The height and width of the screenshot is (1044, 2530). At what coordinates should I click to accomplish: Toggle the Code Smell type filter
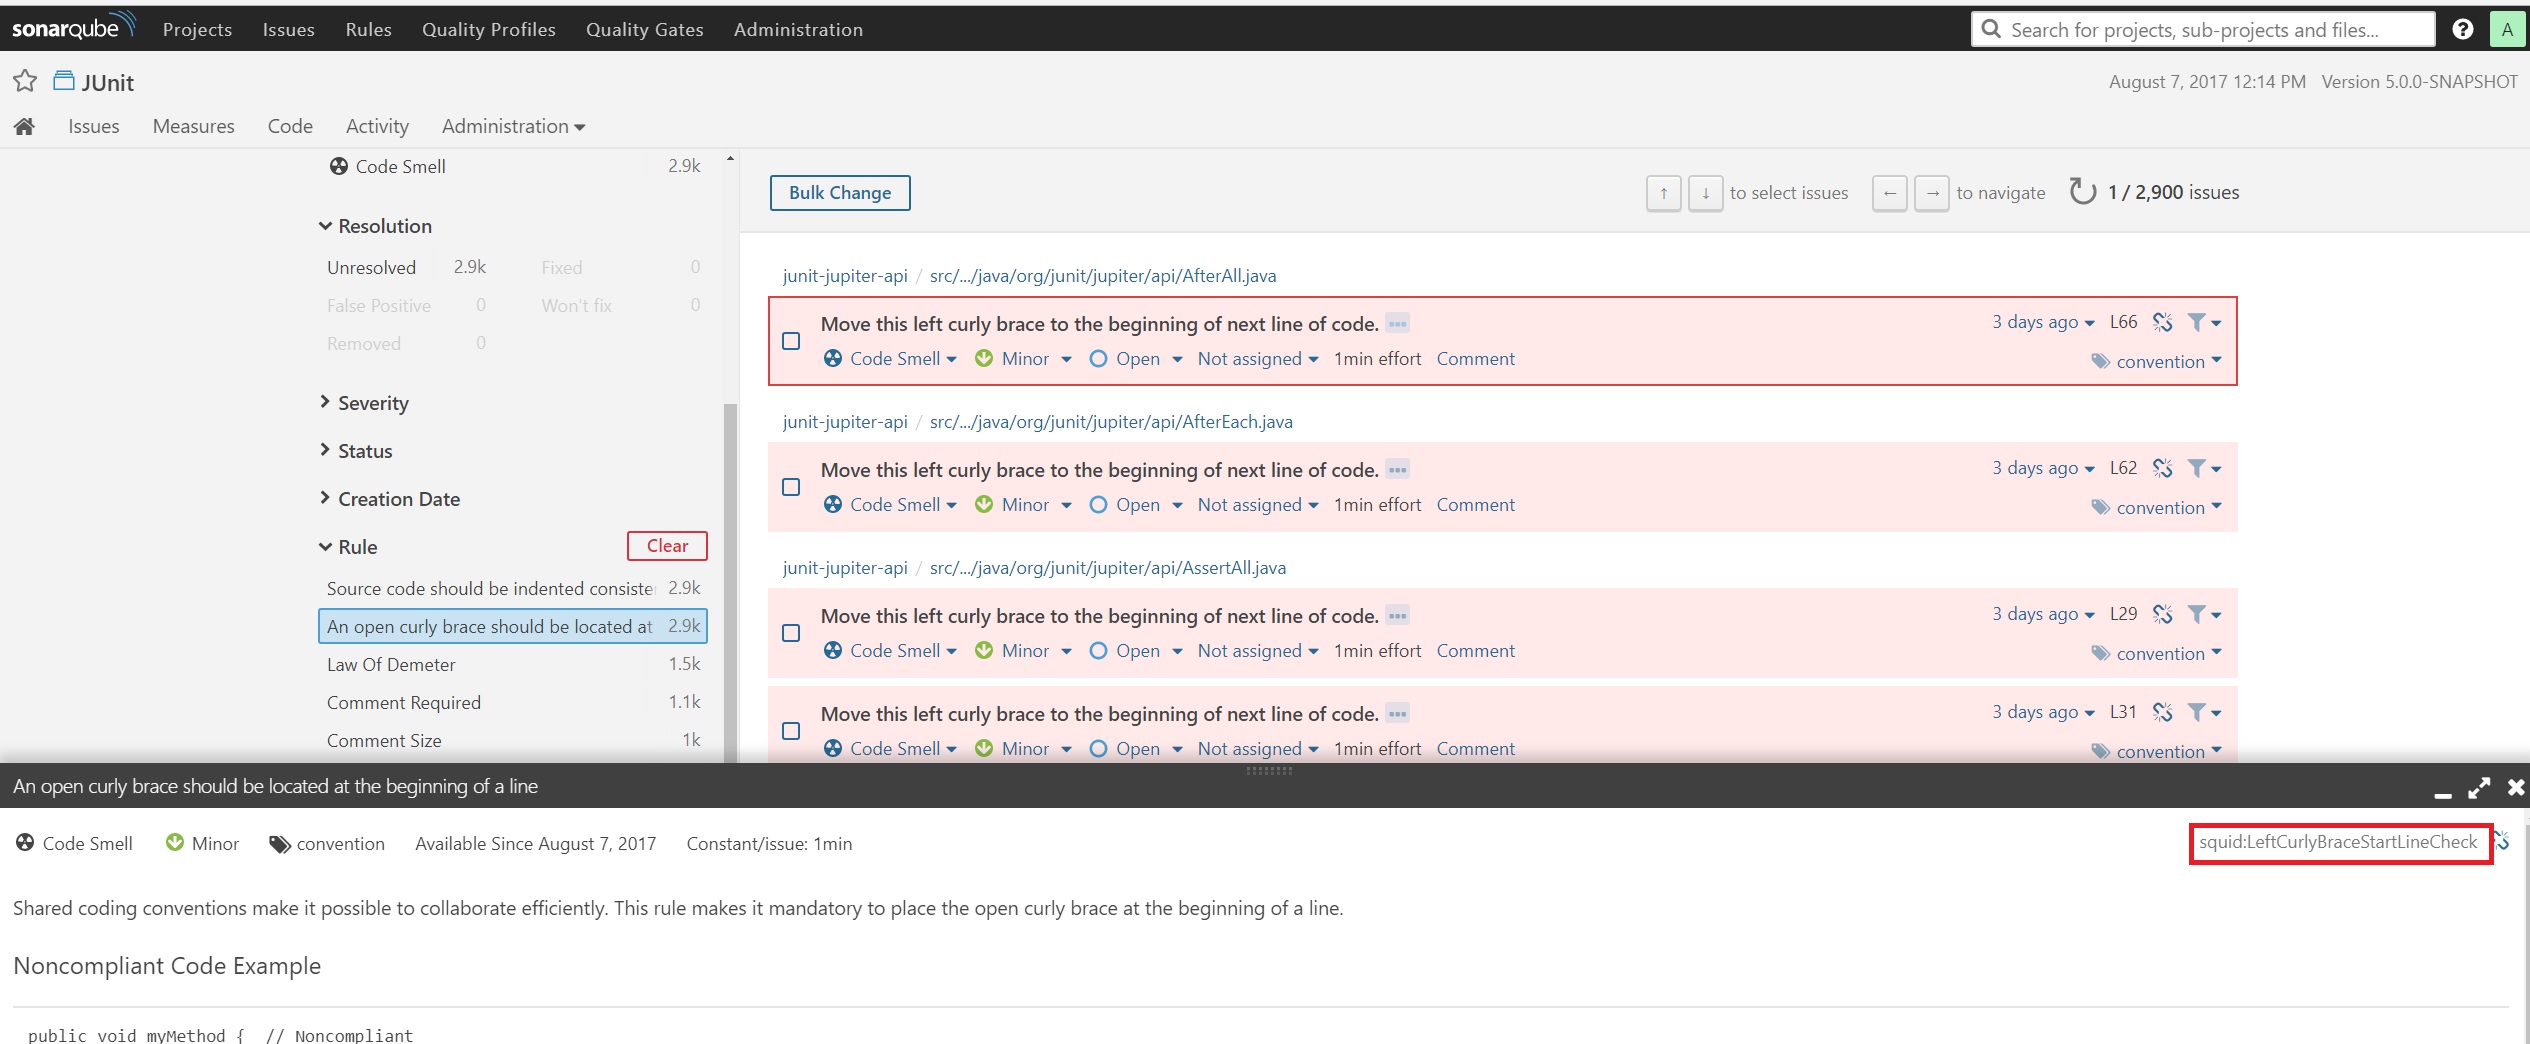(x=514, y=166)
